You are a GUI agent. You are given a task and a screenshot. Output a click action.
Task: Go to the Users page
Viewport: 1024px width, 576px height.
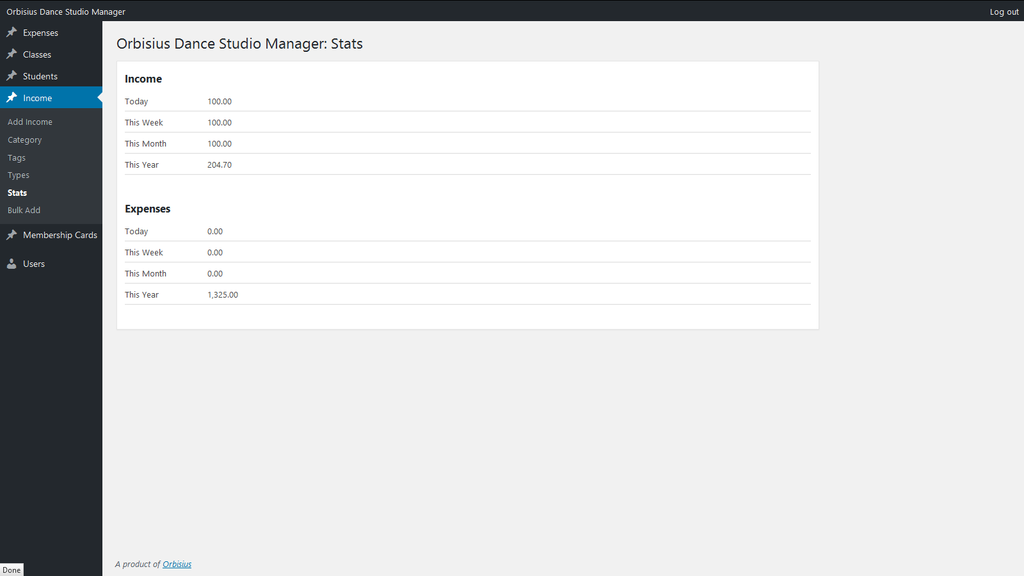pyautogui.click(x=51, y=264)
